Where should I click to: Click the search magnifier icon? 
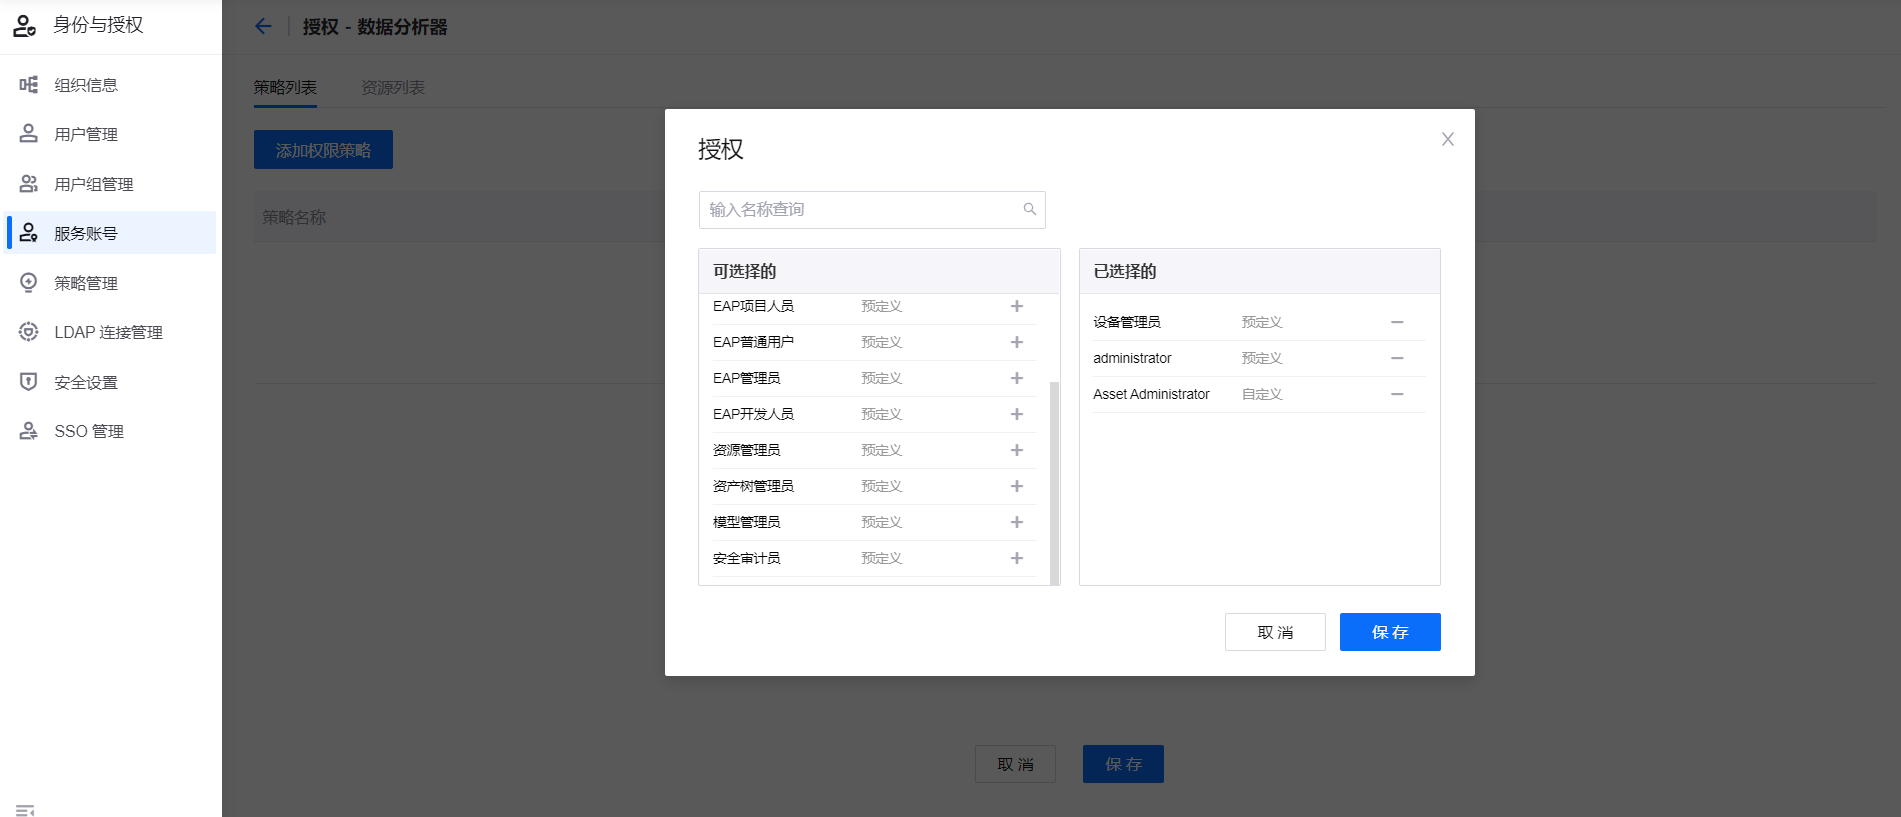1029,209
